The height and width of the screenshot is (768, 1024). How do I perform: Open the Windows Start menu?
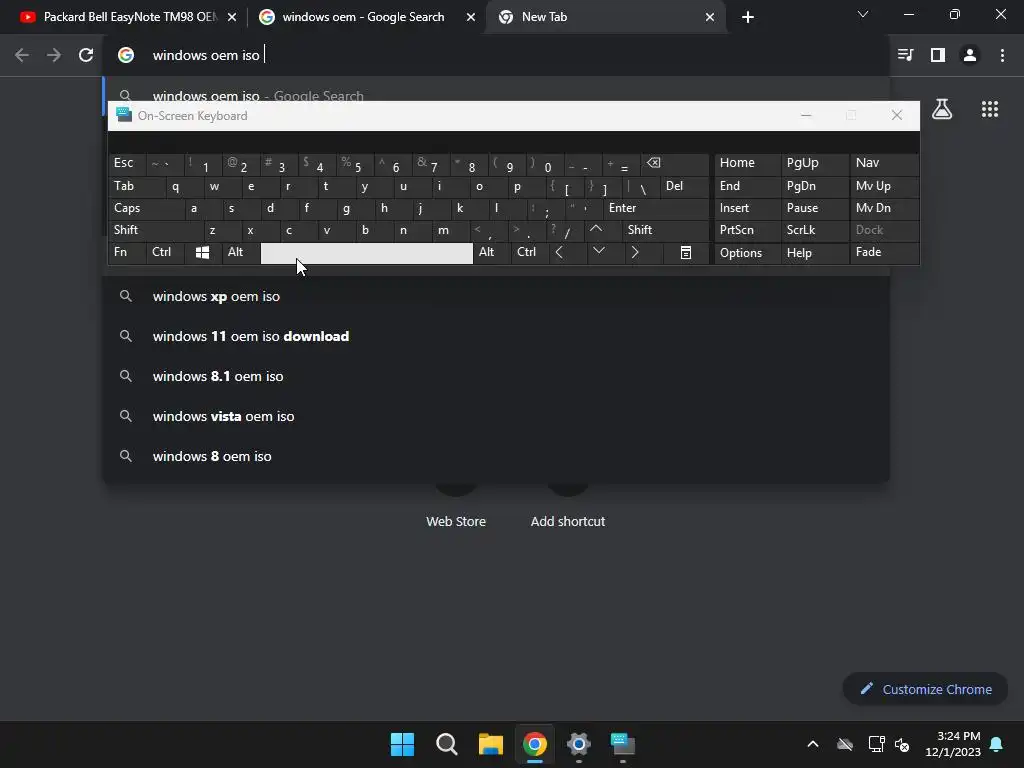tap(402, 744)
